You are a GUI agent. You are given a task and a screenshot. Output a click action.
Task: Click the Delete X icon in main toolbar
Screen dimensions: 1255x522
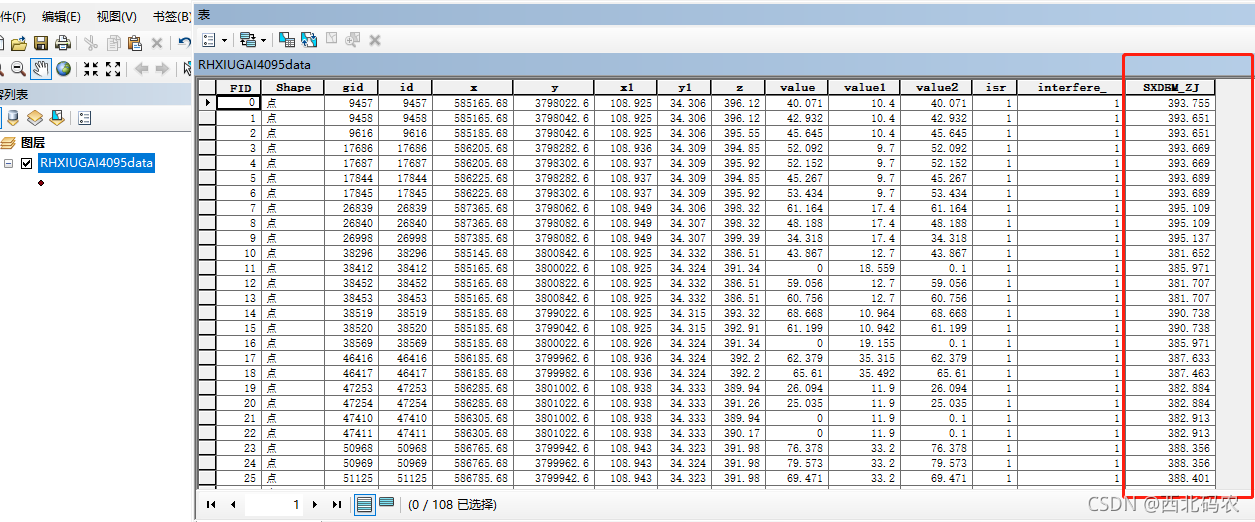point(157,43)
